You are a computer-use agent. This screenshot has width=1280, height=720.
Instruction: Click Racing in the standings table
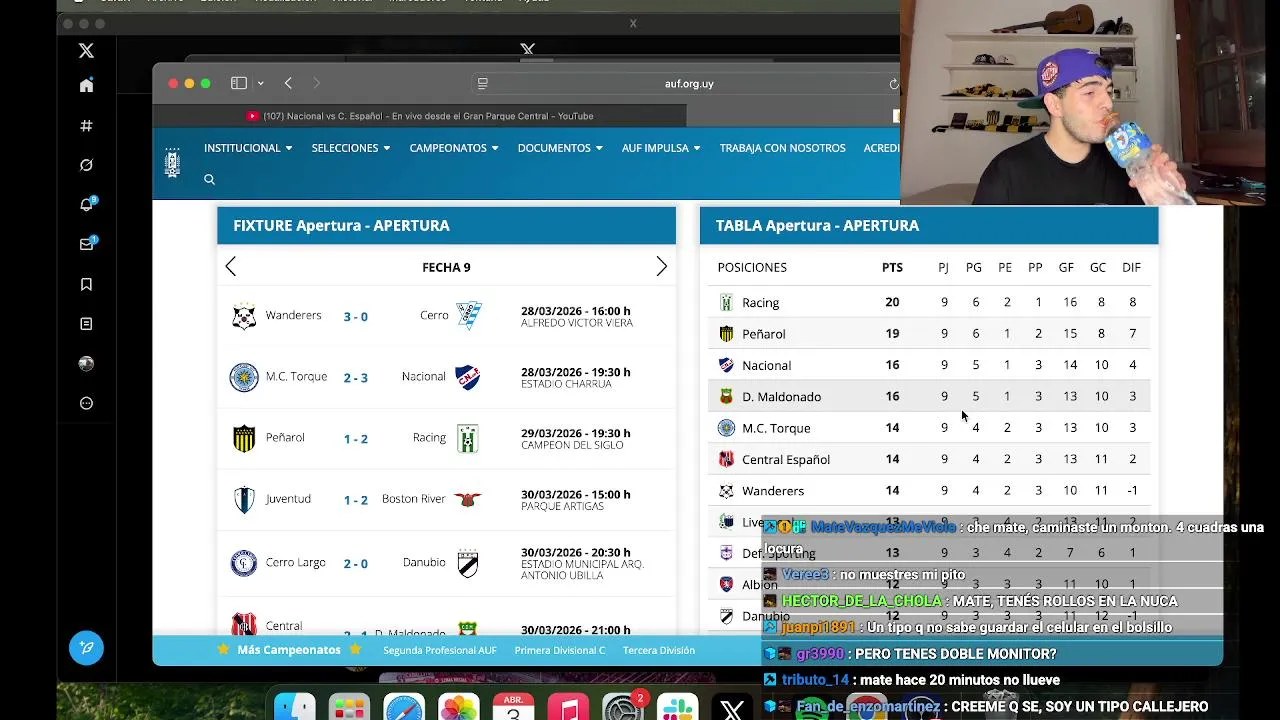click(x=760, y=303)
